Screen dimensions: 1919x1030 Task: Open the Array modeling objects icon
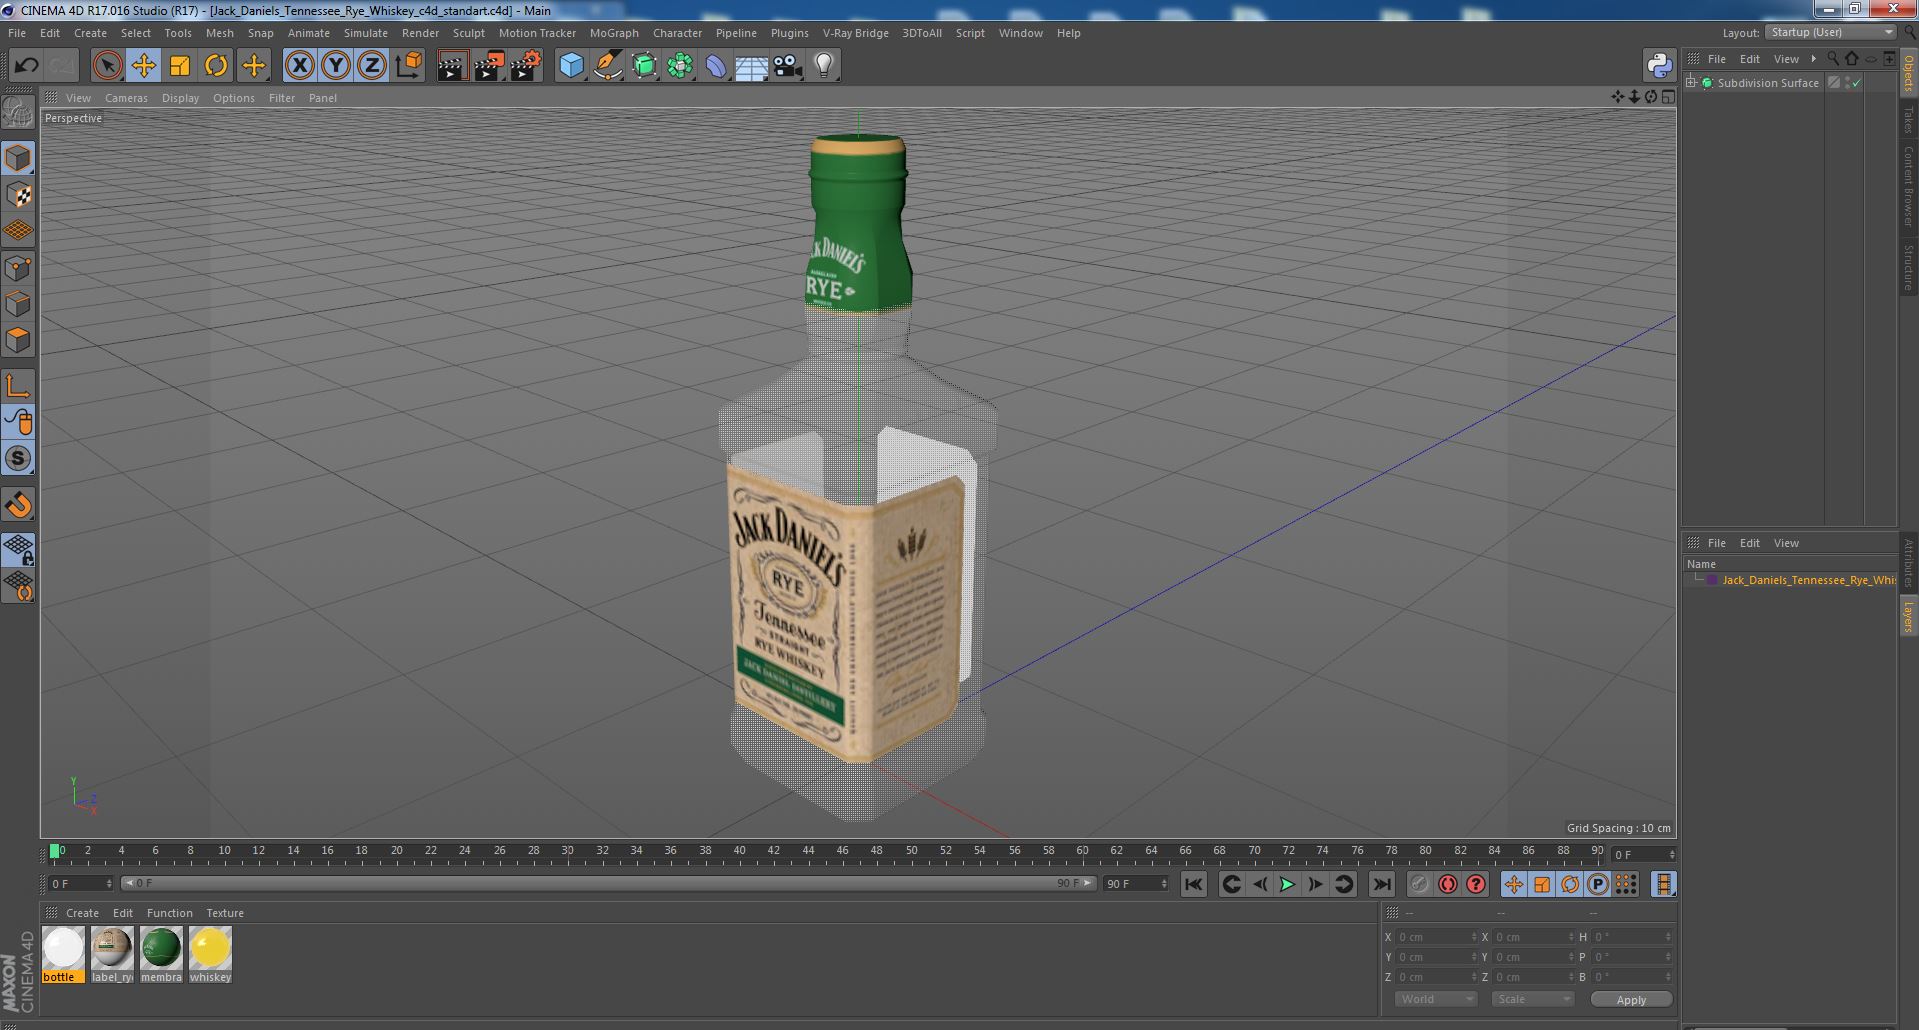click(x=680, y=66)
